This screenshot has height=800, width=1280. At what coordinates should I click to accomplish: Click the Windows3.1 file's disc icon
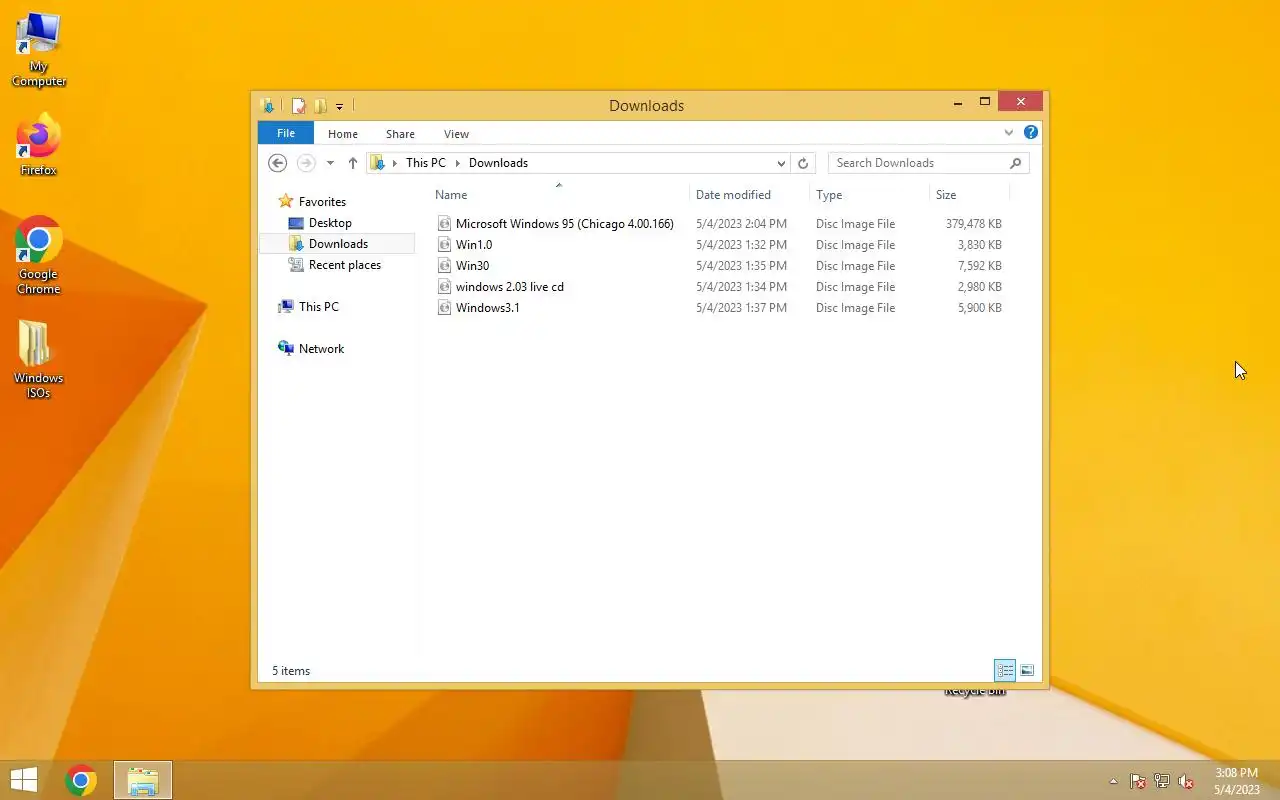pos(445,308)
